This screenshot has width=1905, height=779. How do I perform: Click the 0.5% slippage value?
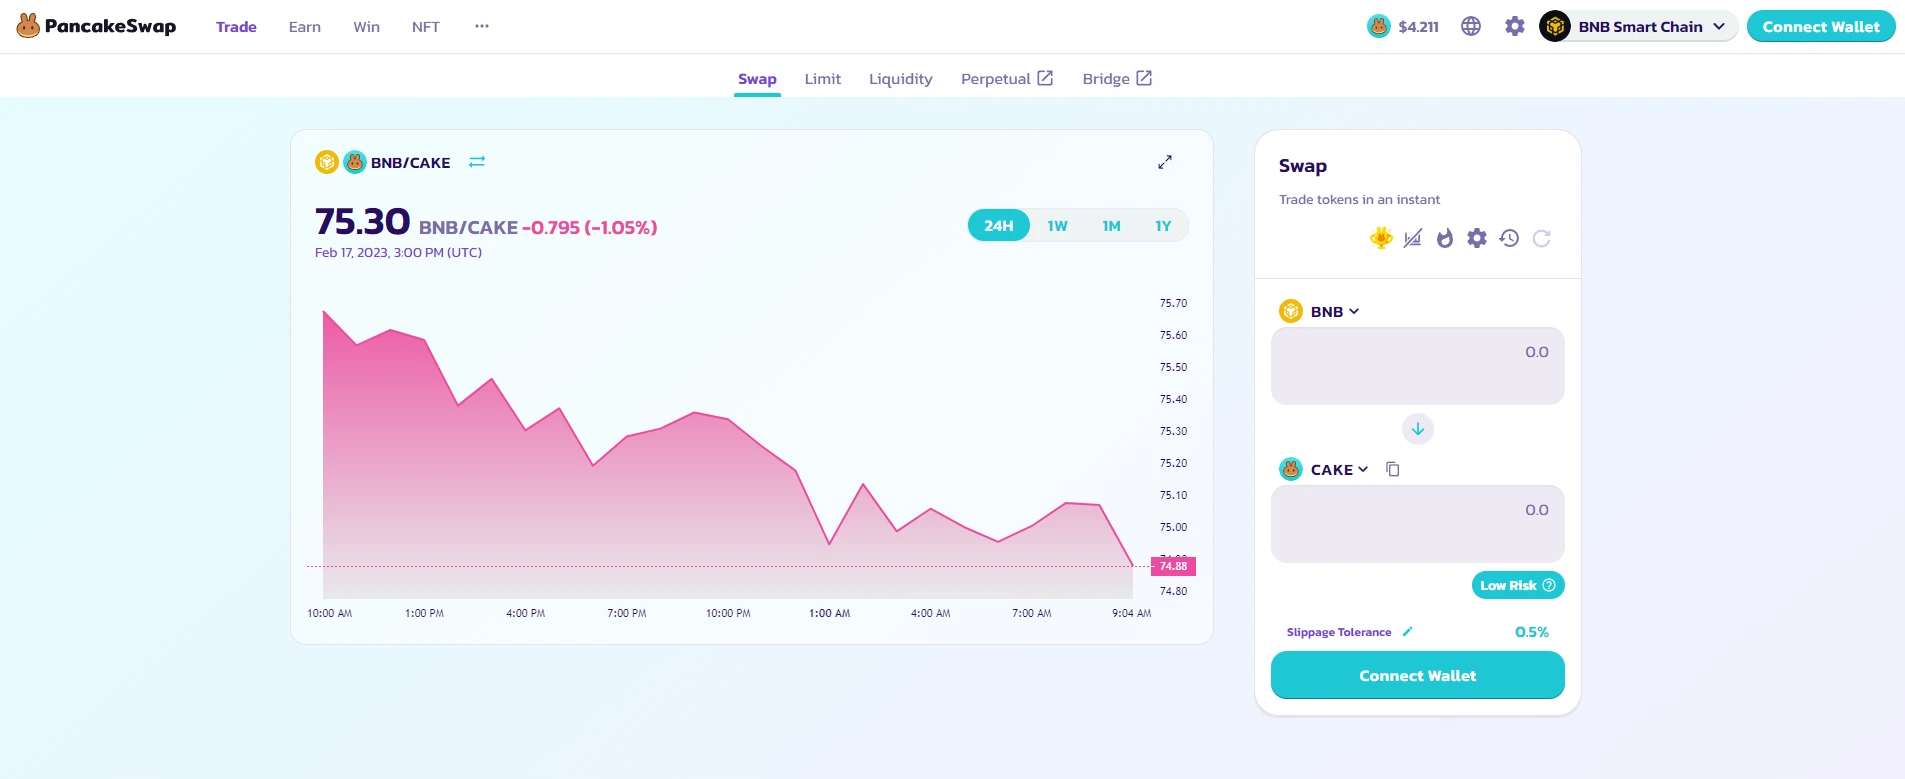(1532, 632)
